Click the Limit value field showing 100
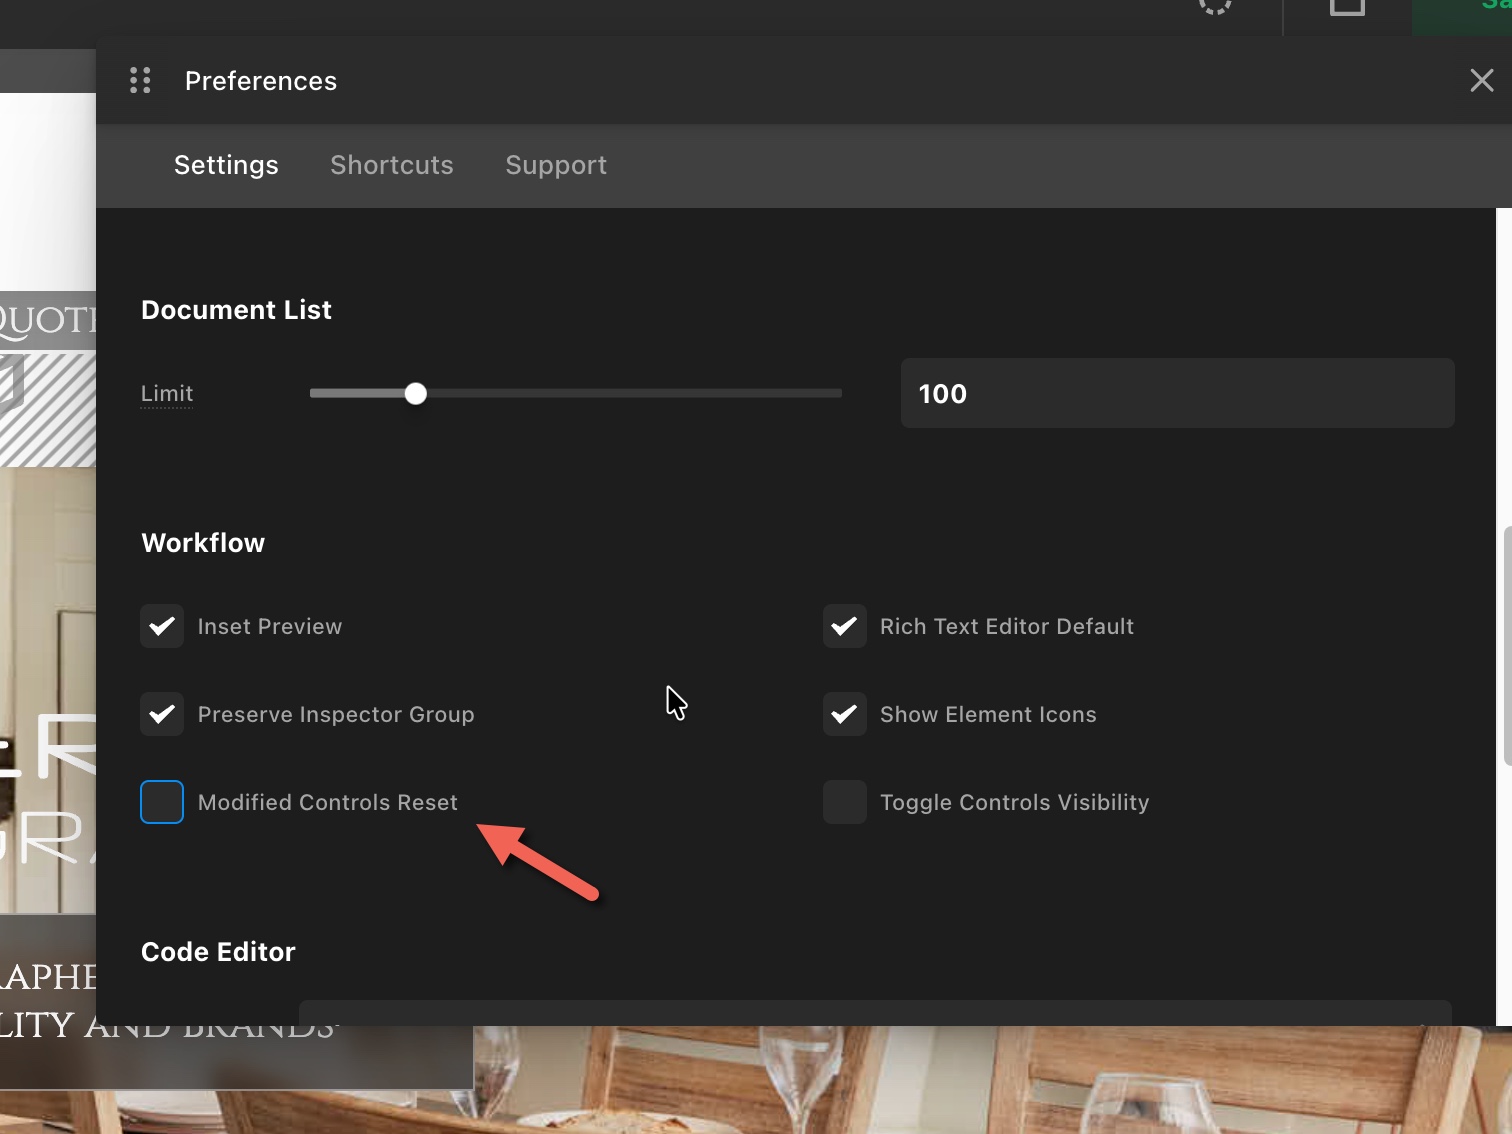 click(x=1177, y=393)
